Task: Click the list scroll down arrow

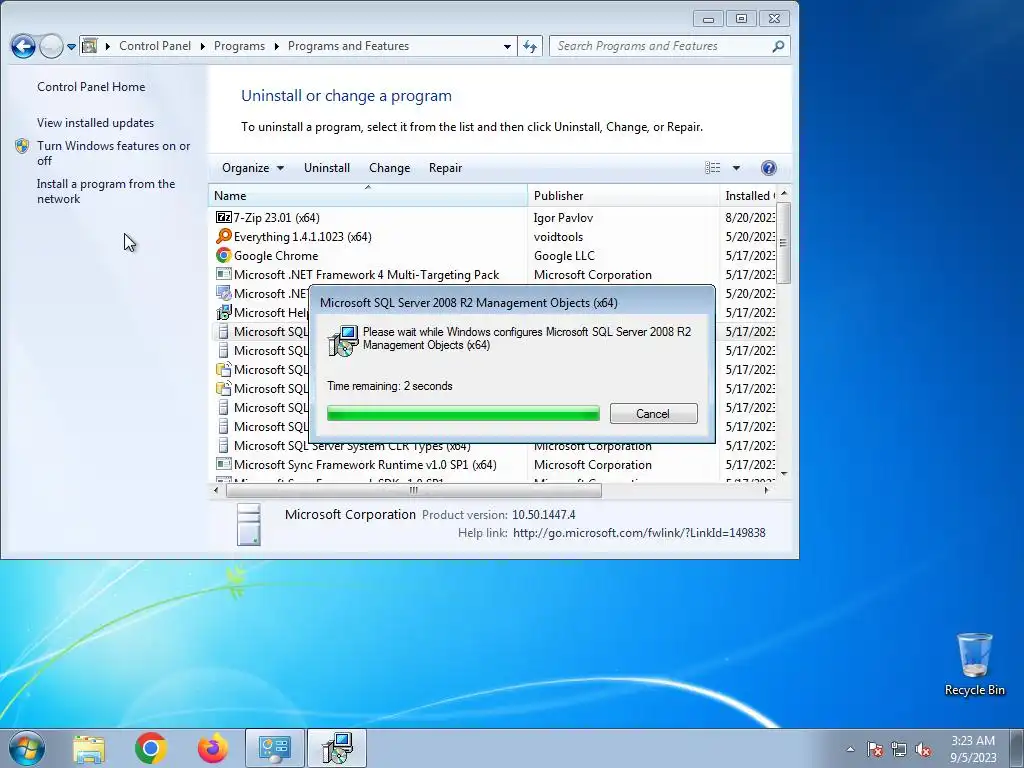Action: 784,474
